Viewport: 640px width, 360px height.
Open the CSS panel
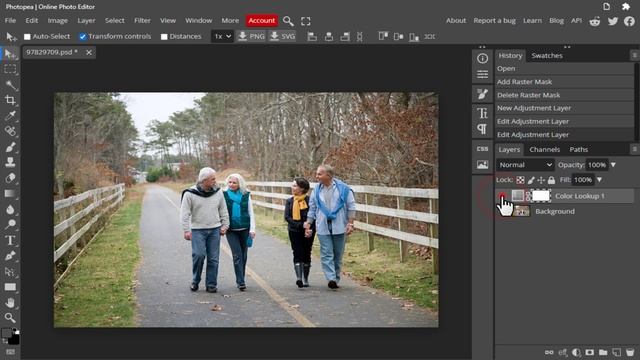click(x=482, y=149)
